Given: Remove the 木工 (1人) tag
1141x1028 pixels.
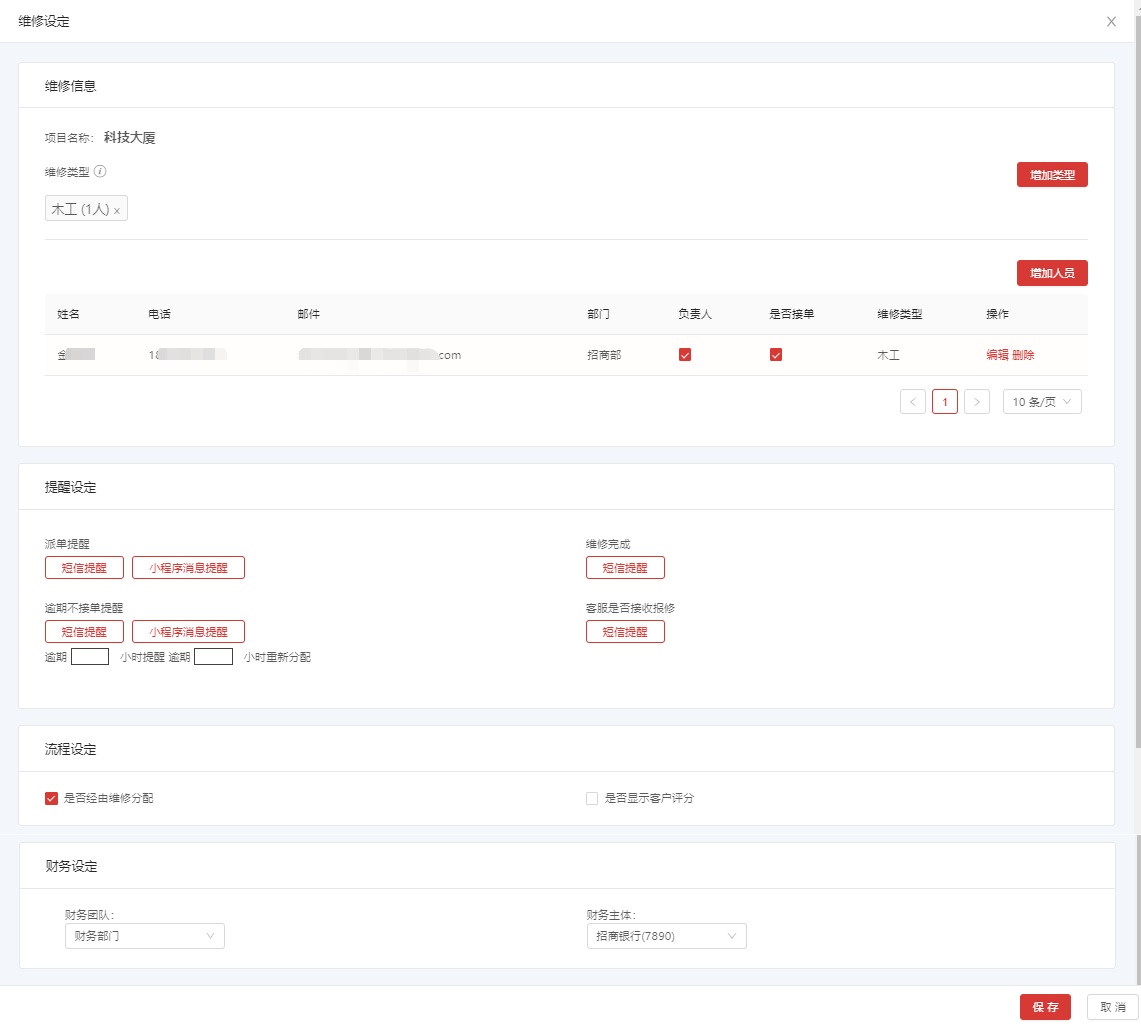Looking at the screenshot, I should pos(117,211).
